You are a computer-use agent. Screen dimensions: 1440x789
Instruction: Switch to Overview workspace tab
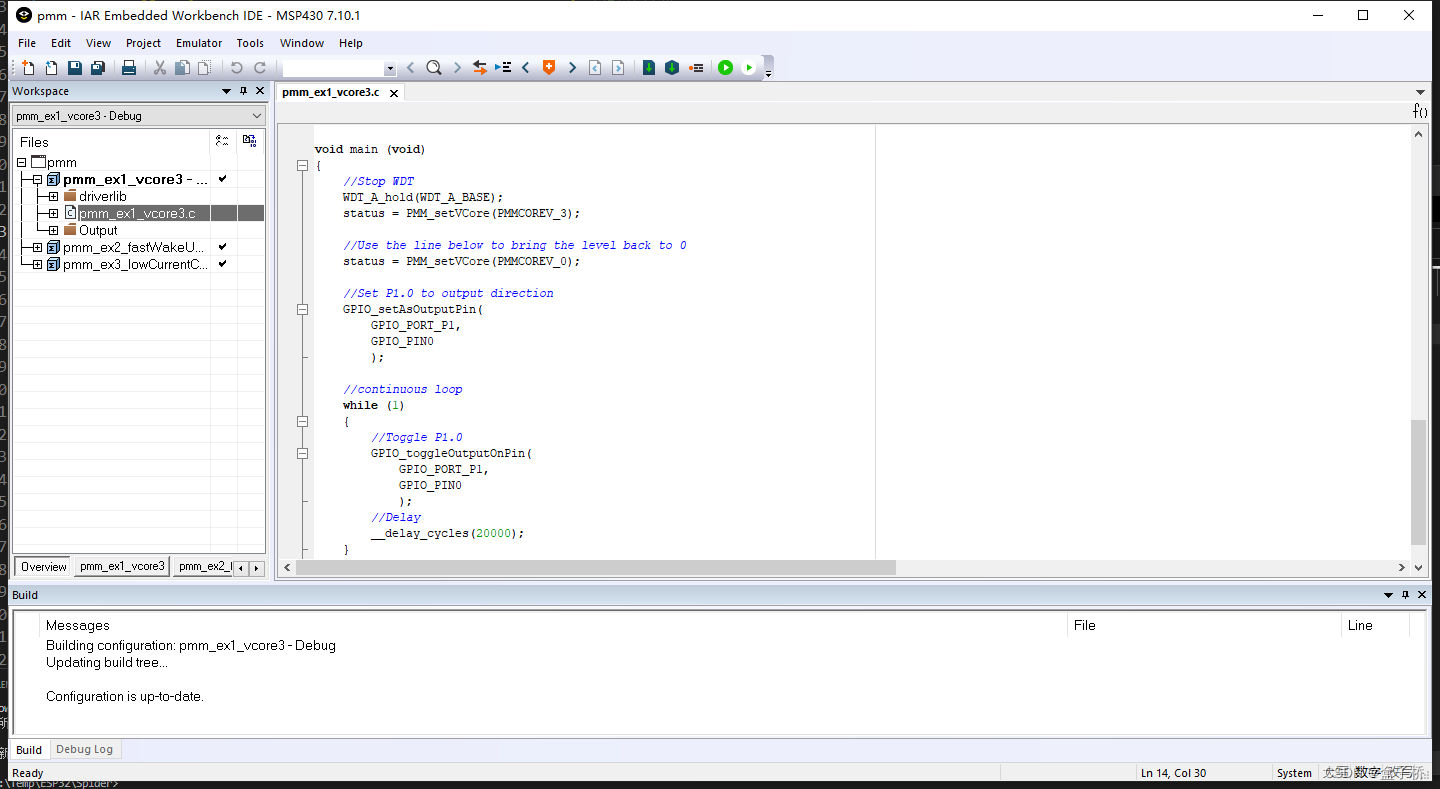coord(43,567)
